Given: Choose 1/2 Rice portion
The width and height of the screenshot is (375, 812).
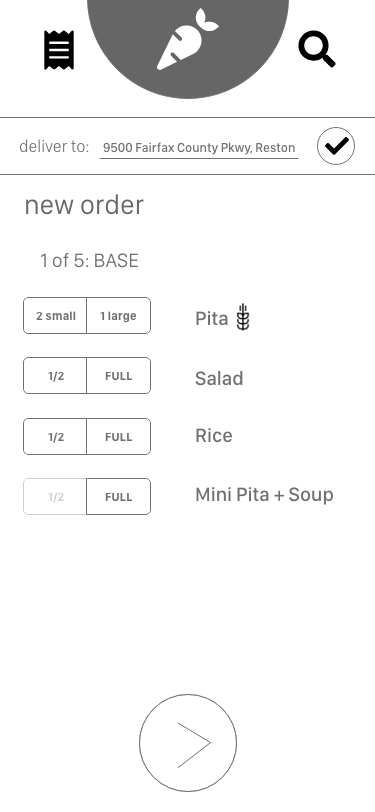Looking at the screenshot, I should [55, 437].
